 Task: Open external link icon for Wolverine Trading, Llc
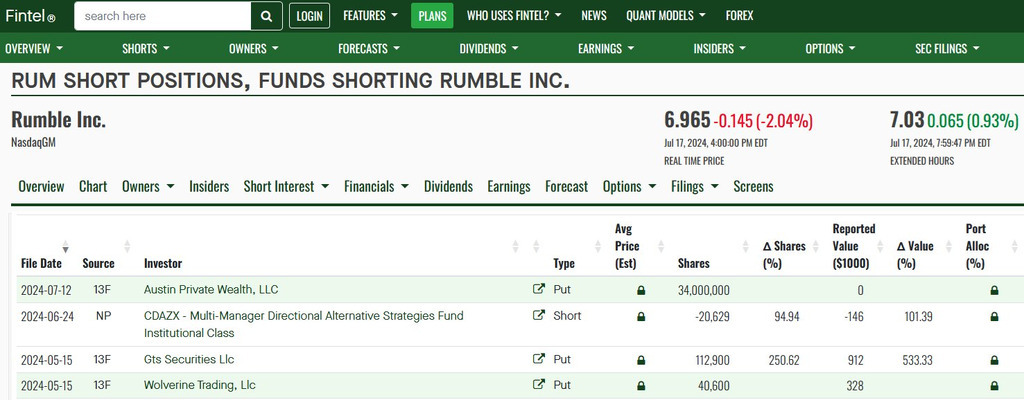point(539,385)
